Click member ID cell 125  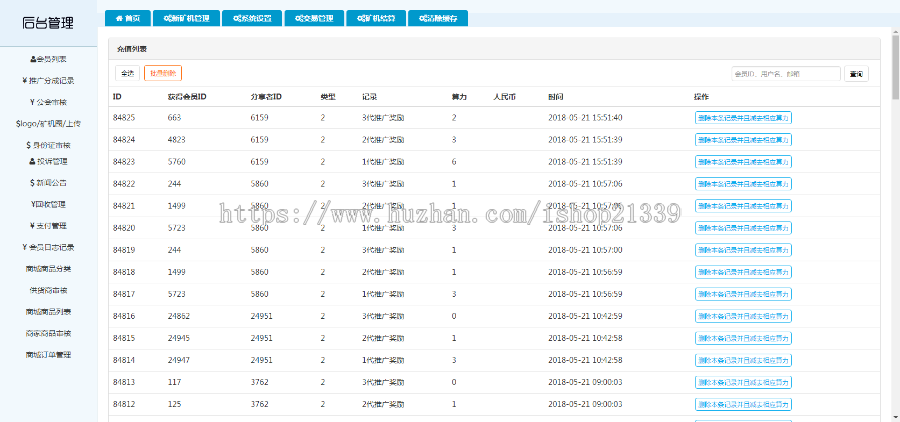174,404
